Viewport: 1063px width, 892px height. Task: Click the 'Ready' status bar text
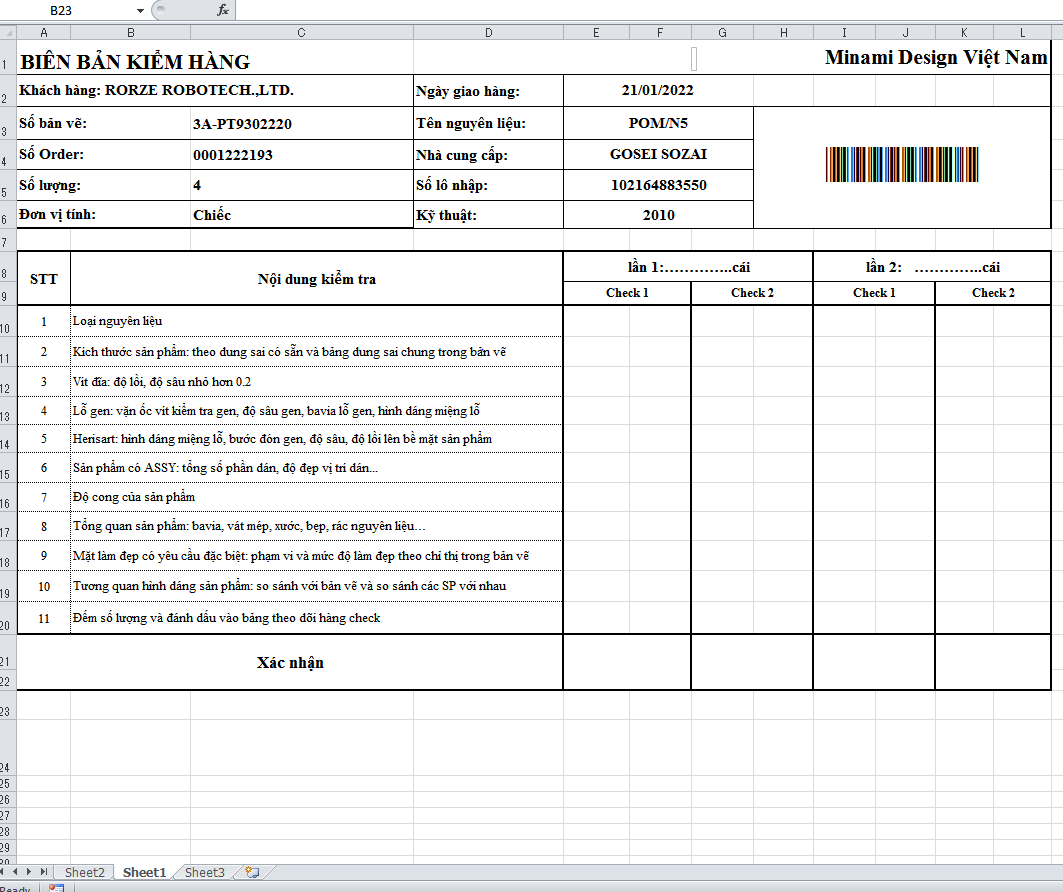tap(15, 888)
